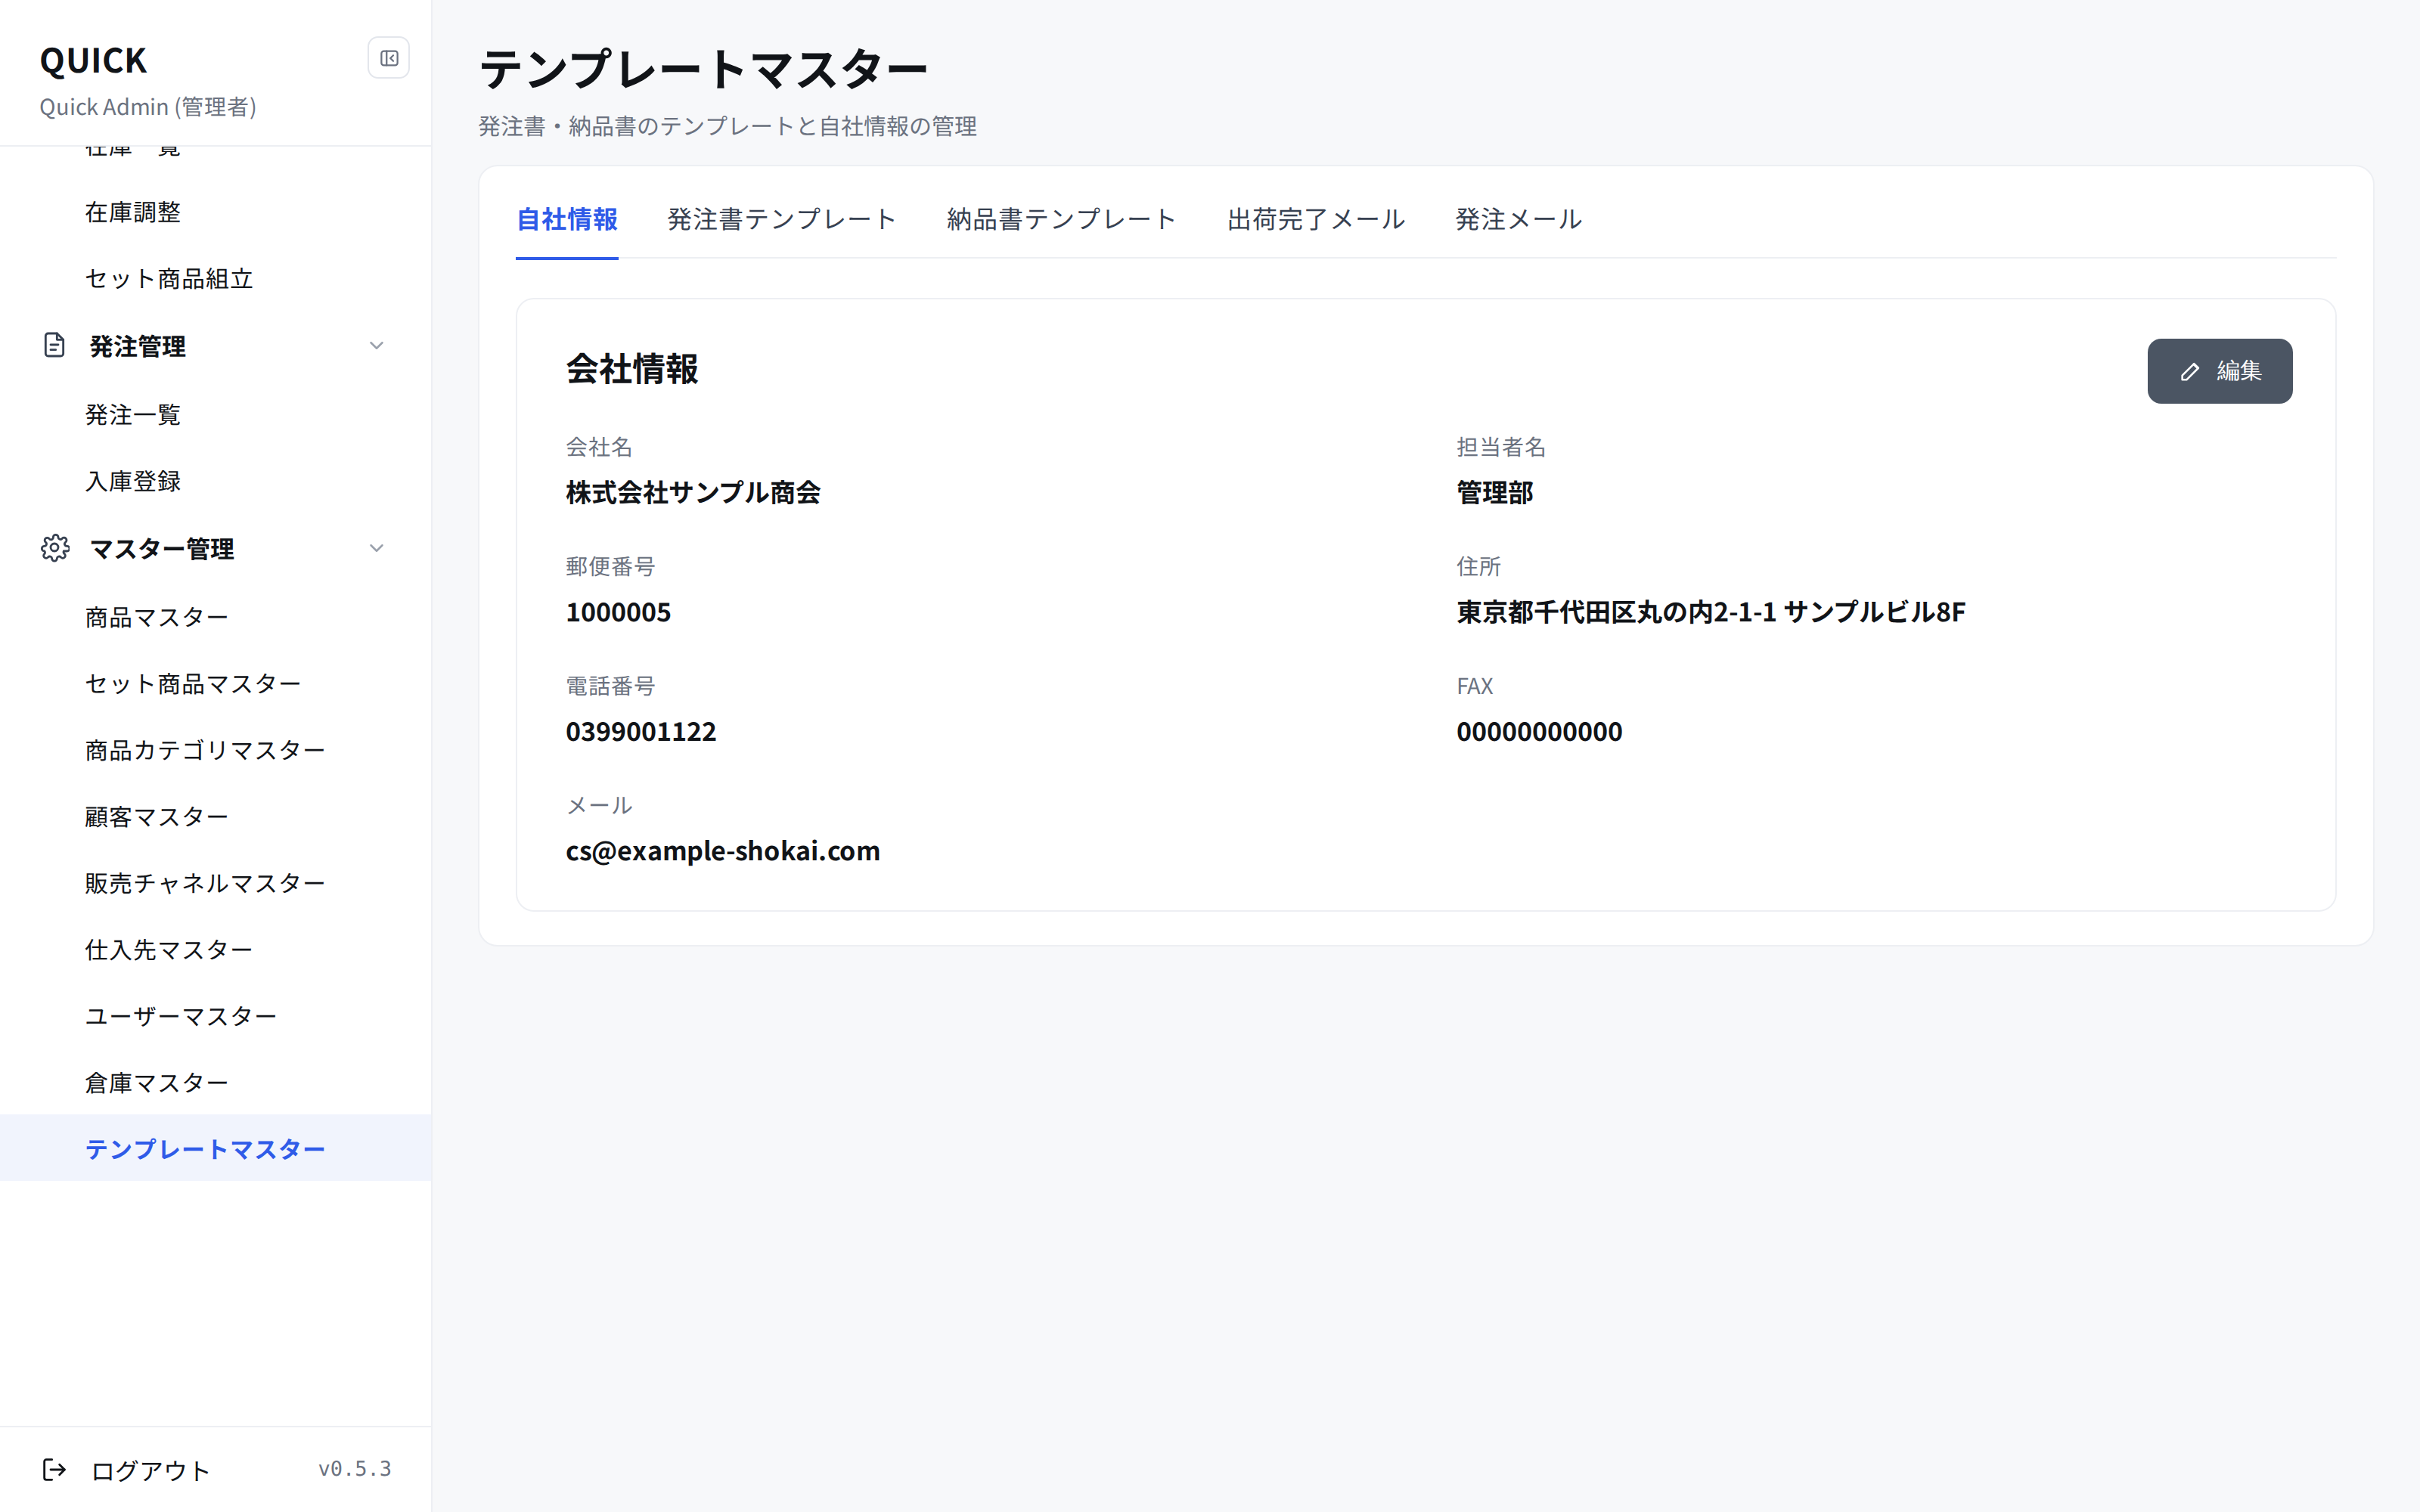This screenshot has width=2420, height=1512.
Task: Switch to the 自社情報 tab
Action: click(567, 219)
